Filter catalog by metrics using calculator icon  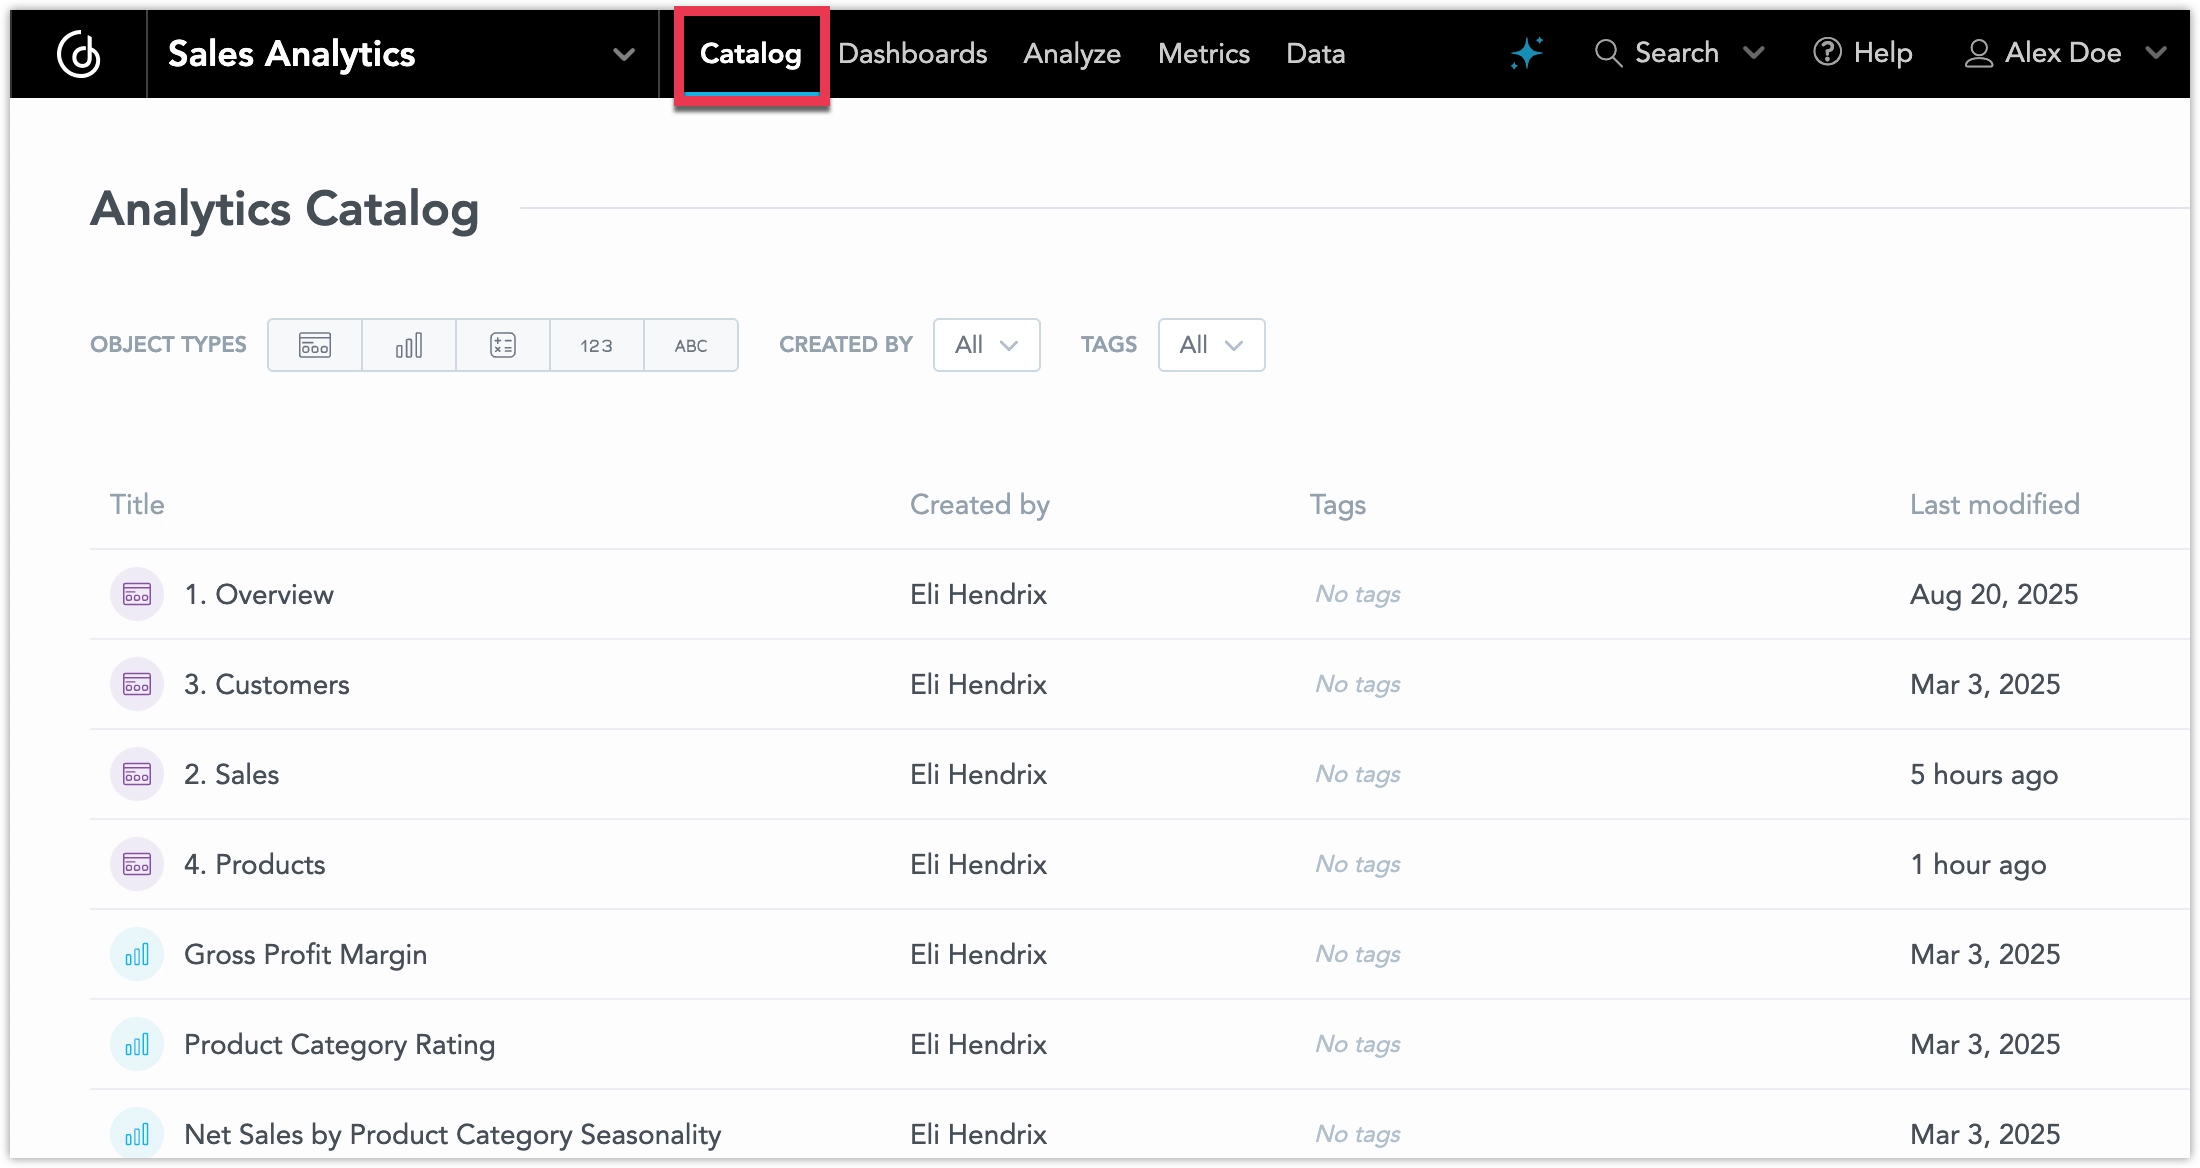(502, 345)
